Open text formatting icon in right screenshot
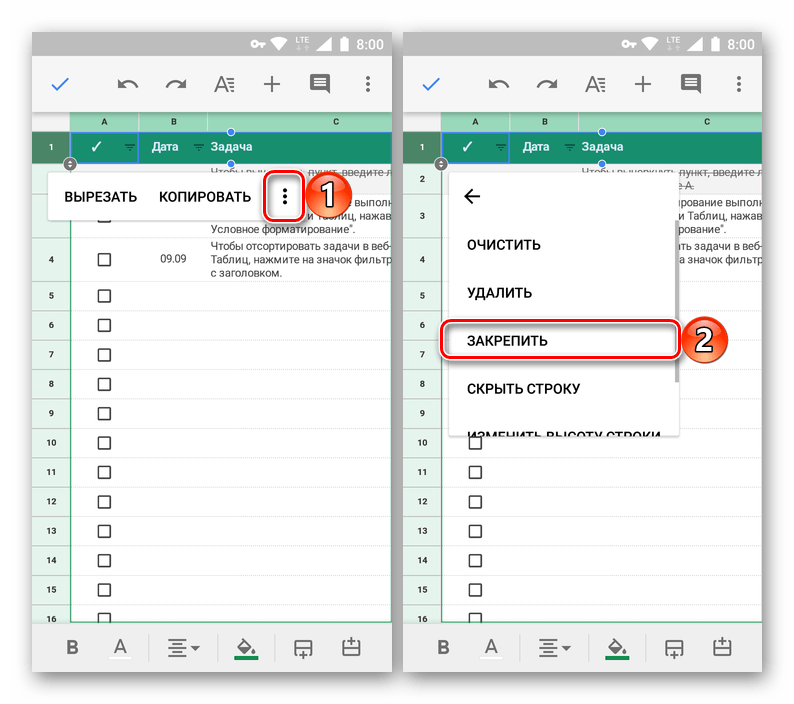The image size is (794, 704). coord(596,84)
